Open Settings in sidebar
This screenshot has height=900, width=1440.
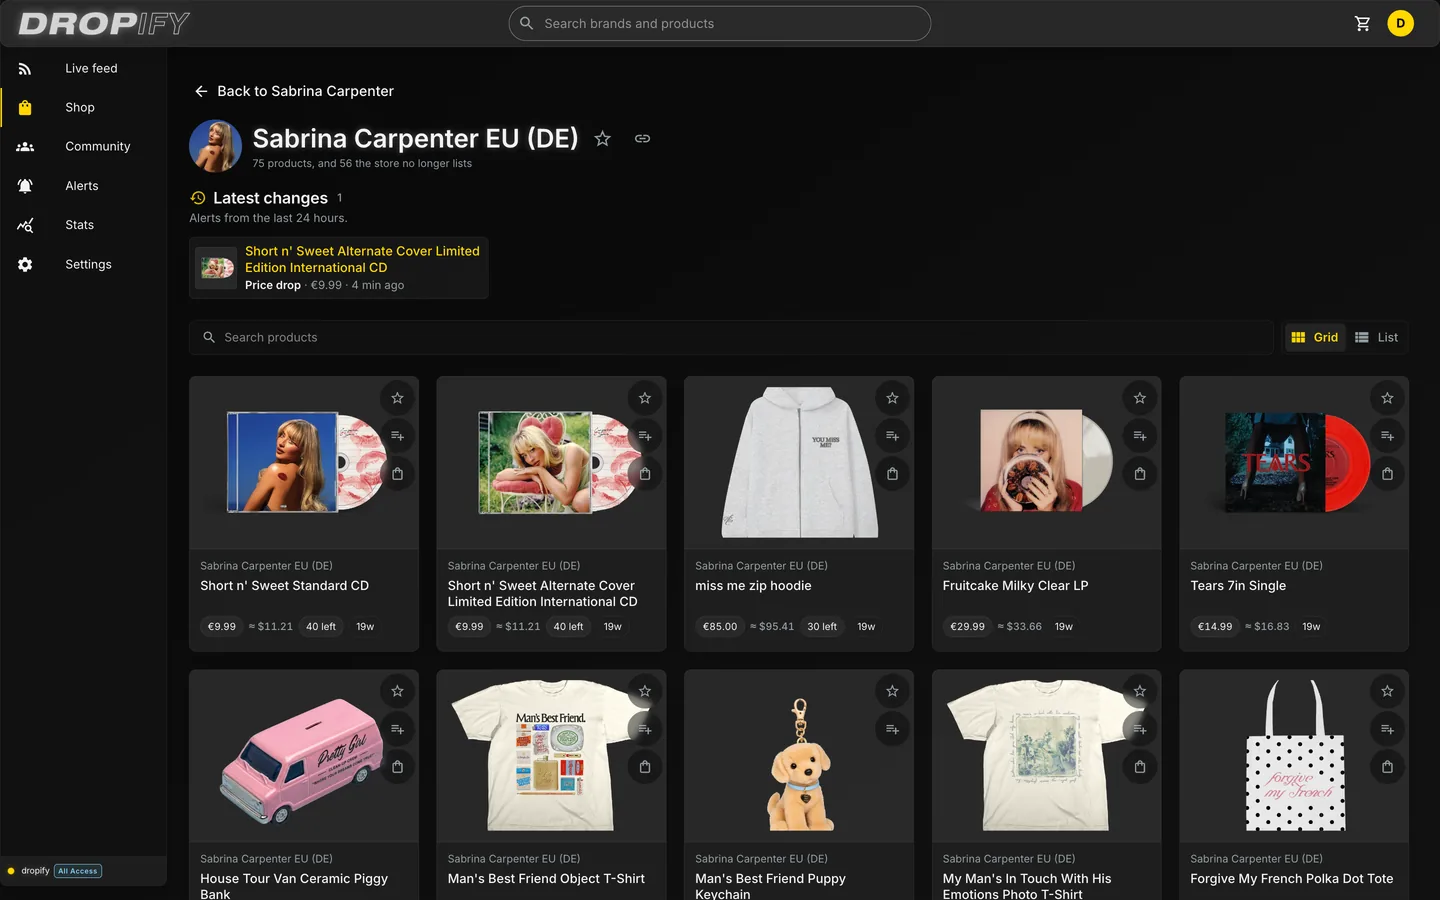coord(83,264)
